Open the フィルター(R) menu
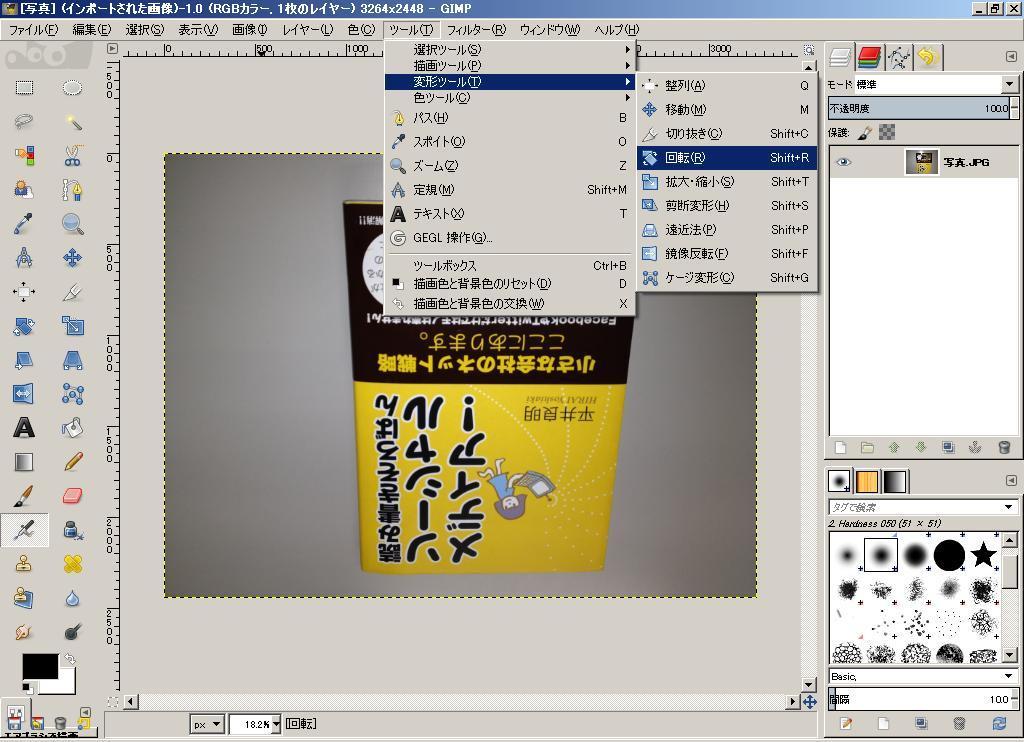This screenshot has width=1024, height=742. click(475, 29)
